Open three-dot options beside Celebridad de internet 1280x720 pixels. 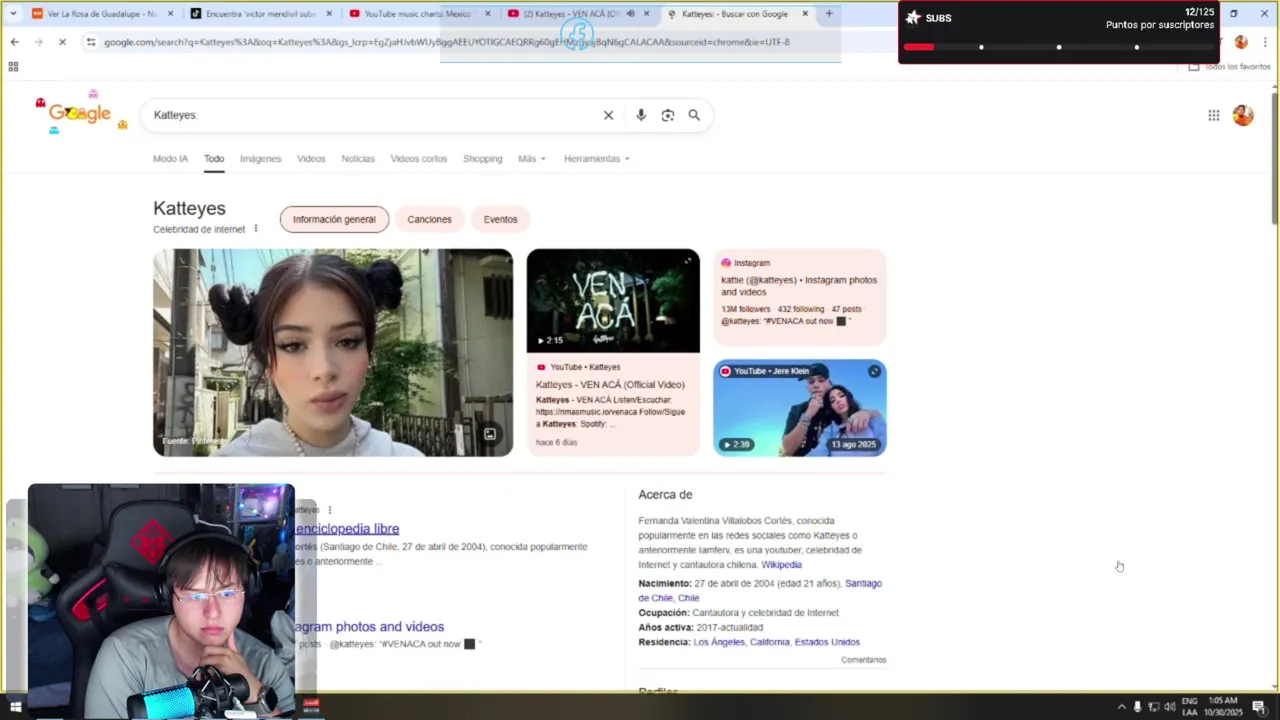(x=255, y=229)
